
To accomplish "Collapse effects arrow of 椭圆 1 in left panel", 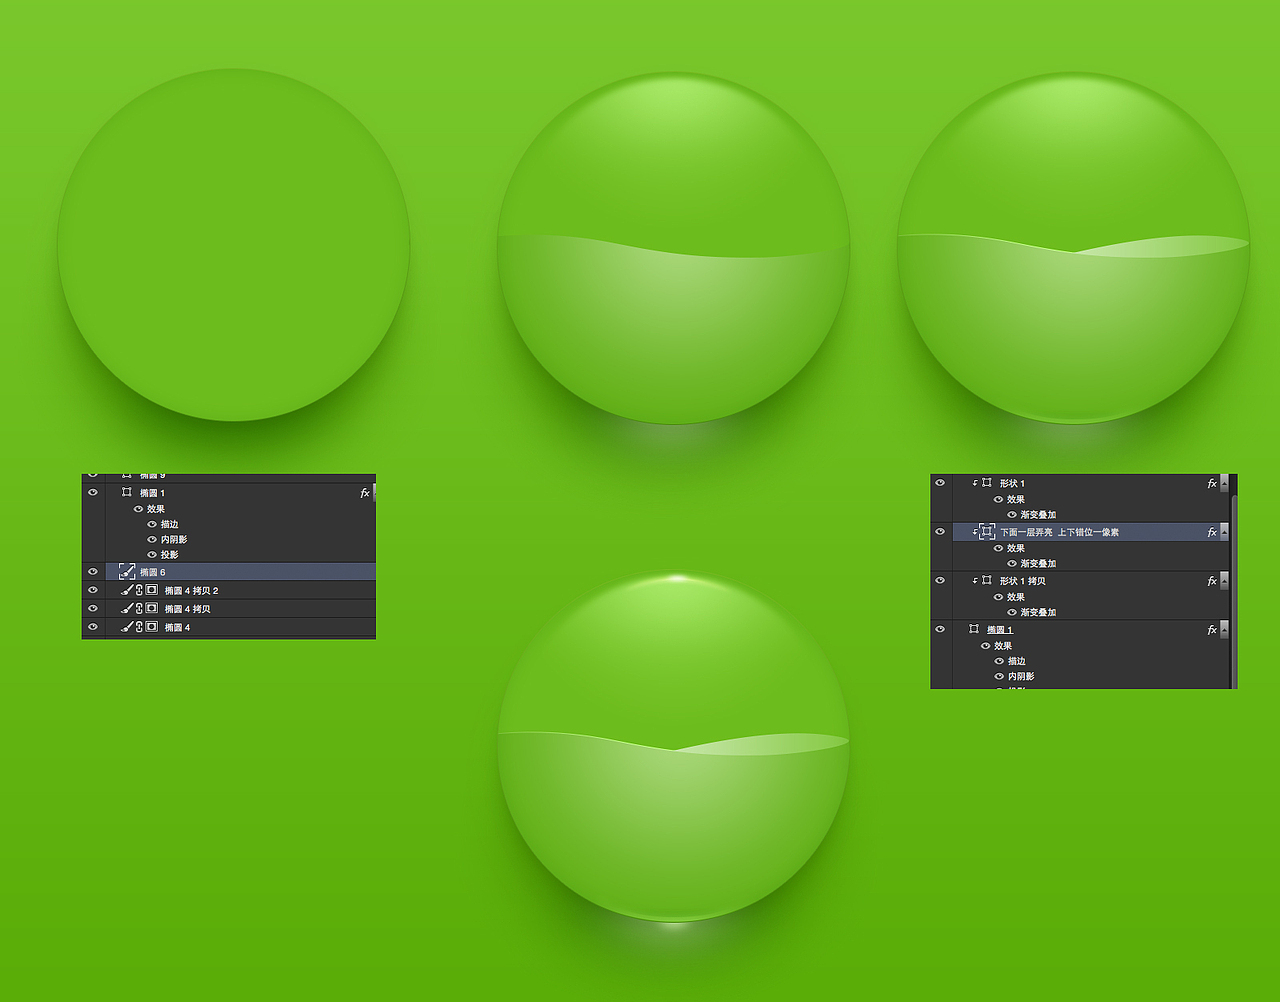I will tap(374, 493).
